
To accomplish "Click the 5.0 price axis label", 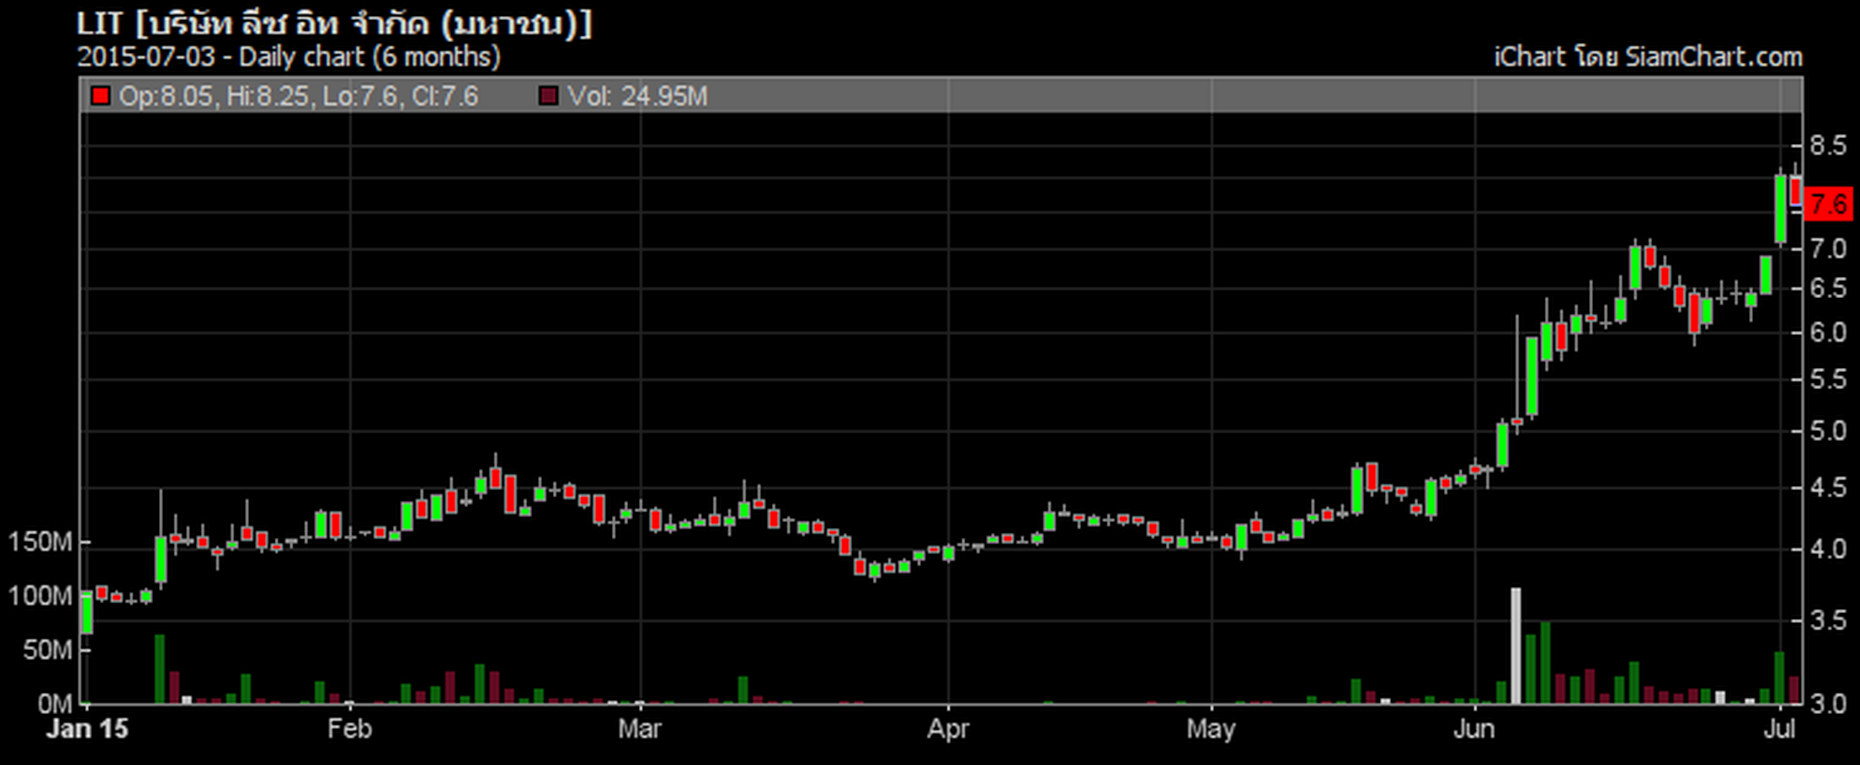I will [1827, 431].
